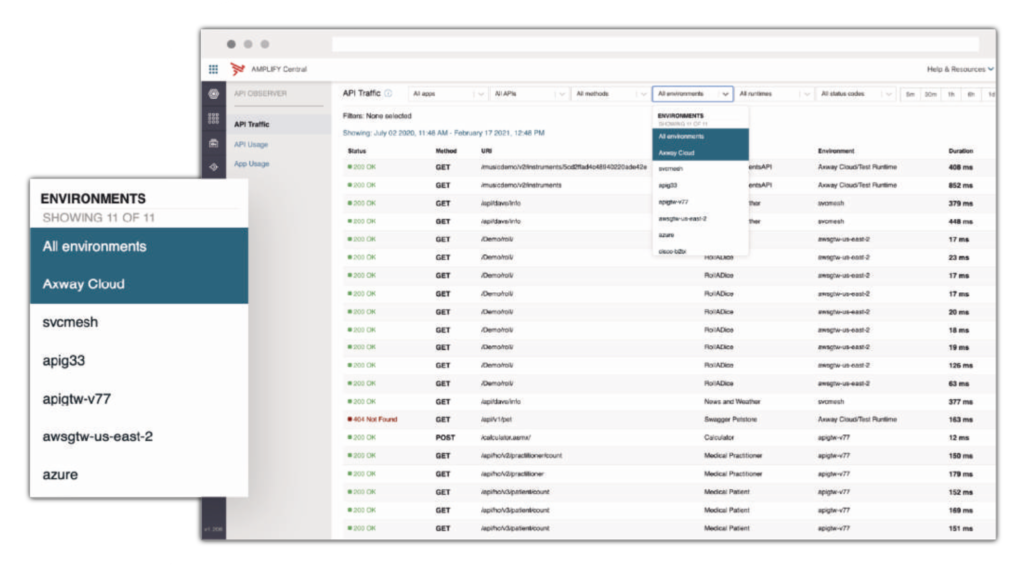Click the 151 ms duration value
Image resolution: width=1024 pixels, height=568 pixels.
click(x=961, y=528)
